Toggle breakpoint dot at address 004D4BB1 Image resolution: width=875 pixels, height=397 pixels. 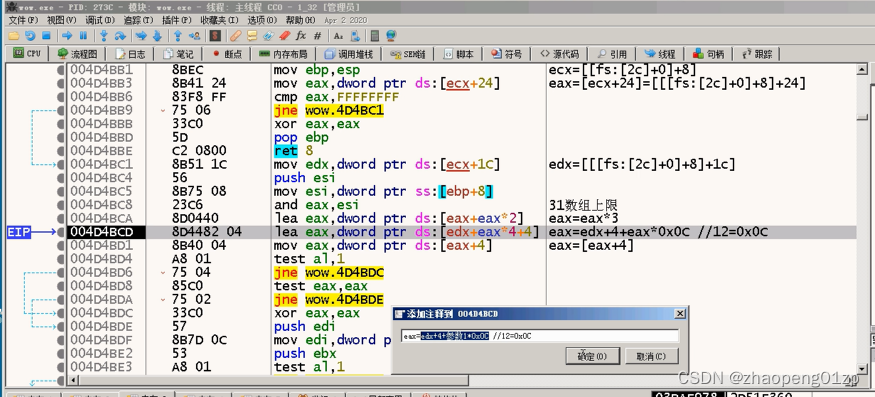pos(60,70)
